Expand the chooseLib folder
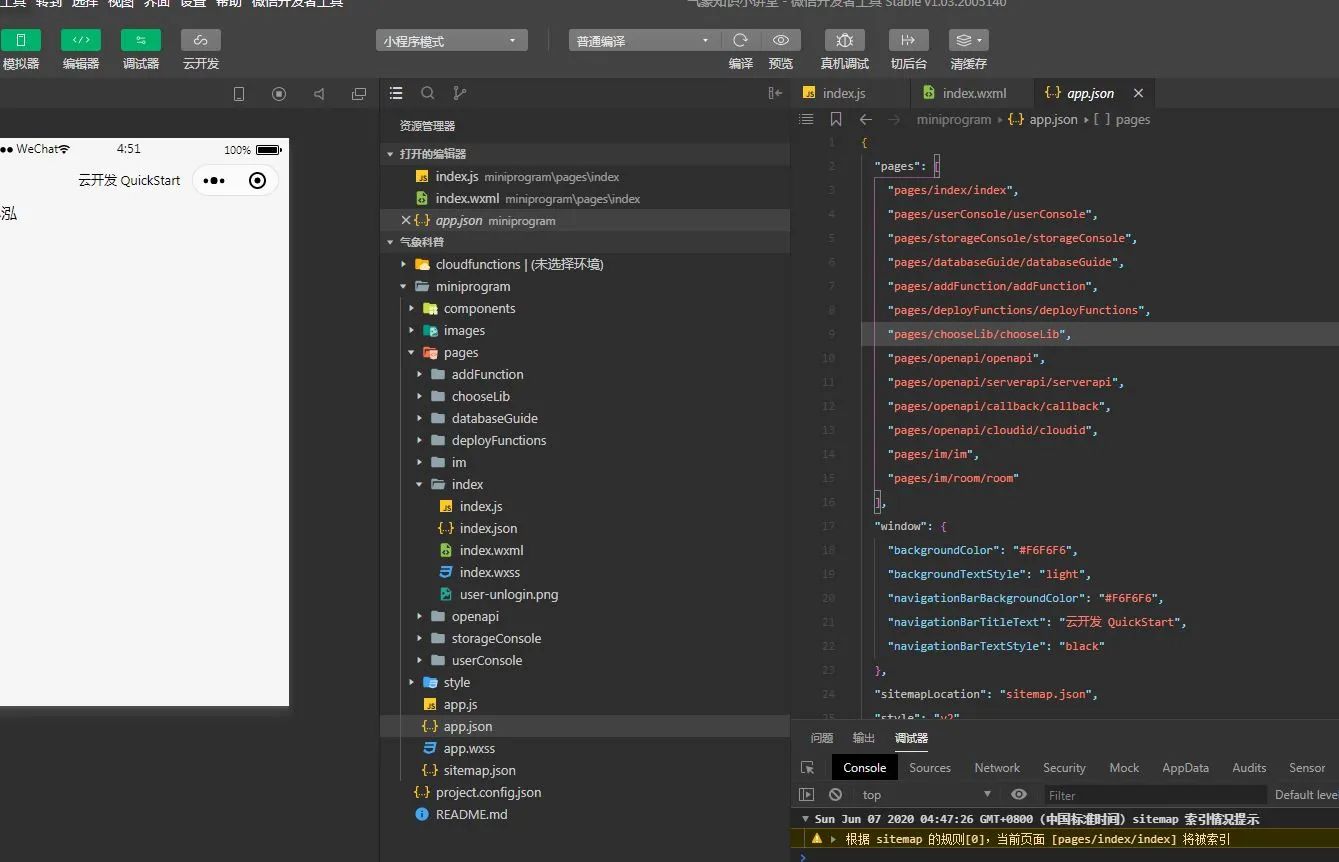The width and height of the screenshot is (1339, 862). point(420,396)
